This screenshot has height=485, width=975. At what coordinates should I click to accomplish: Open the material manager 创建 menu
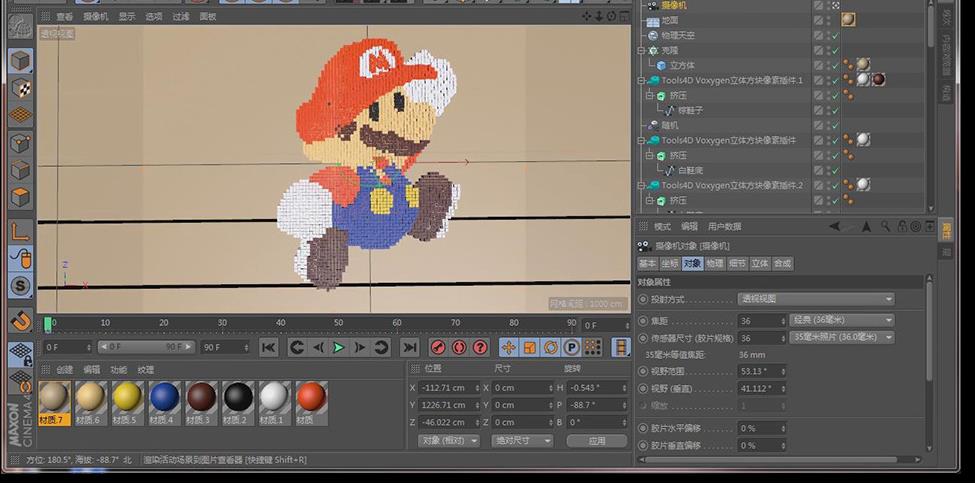pos(65,369)
